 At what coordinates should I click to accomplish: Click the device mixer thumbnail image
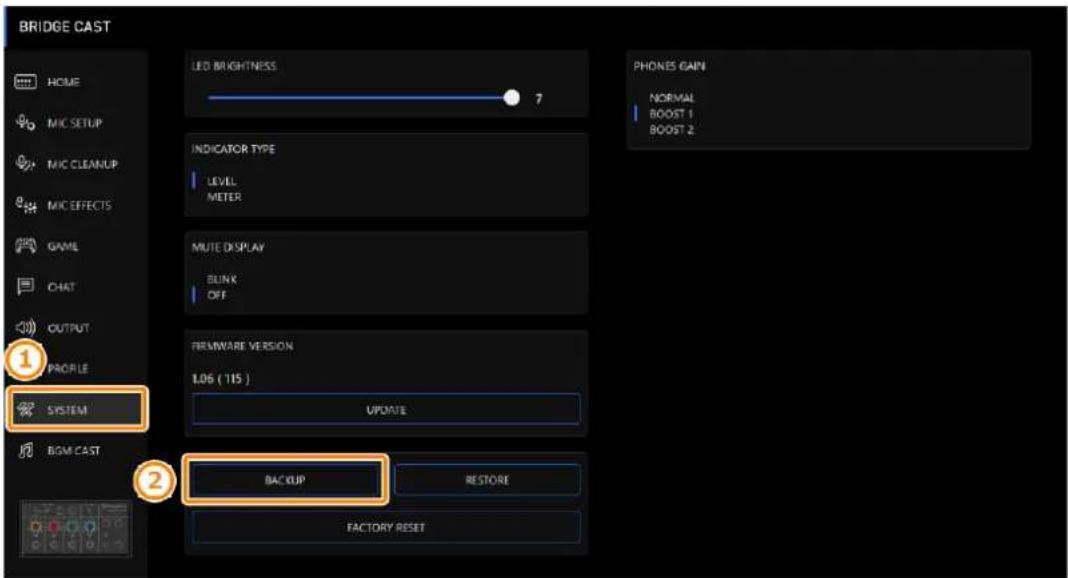(75, 529)
